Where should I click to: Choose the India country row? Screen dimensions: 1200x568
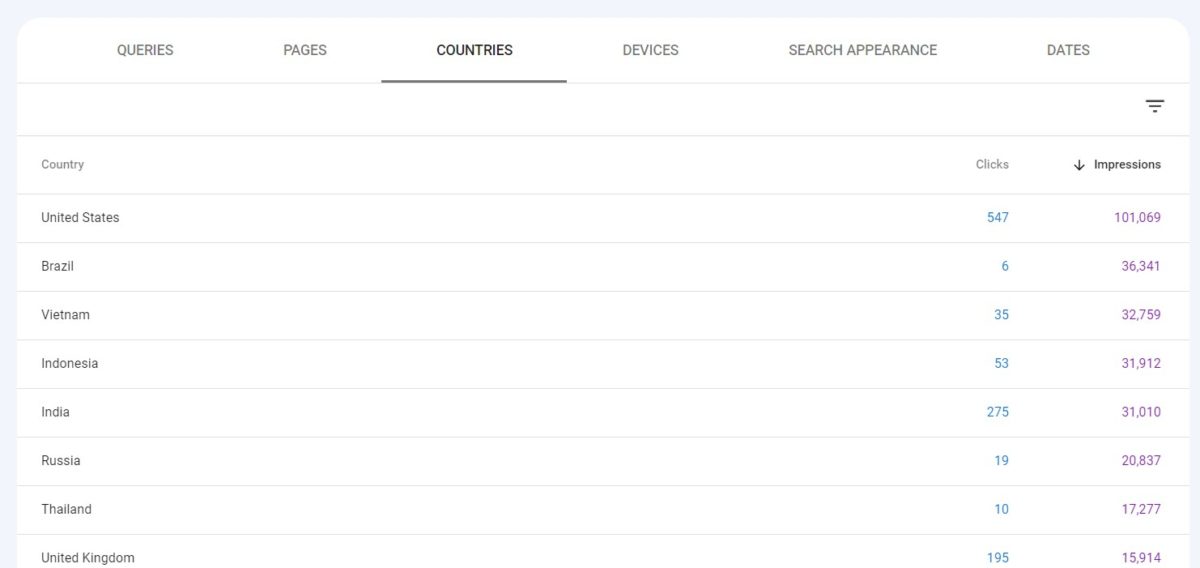pyautogui.click(x=55, y=412)
